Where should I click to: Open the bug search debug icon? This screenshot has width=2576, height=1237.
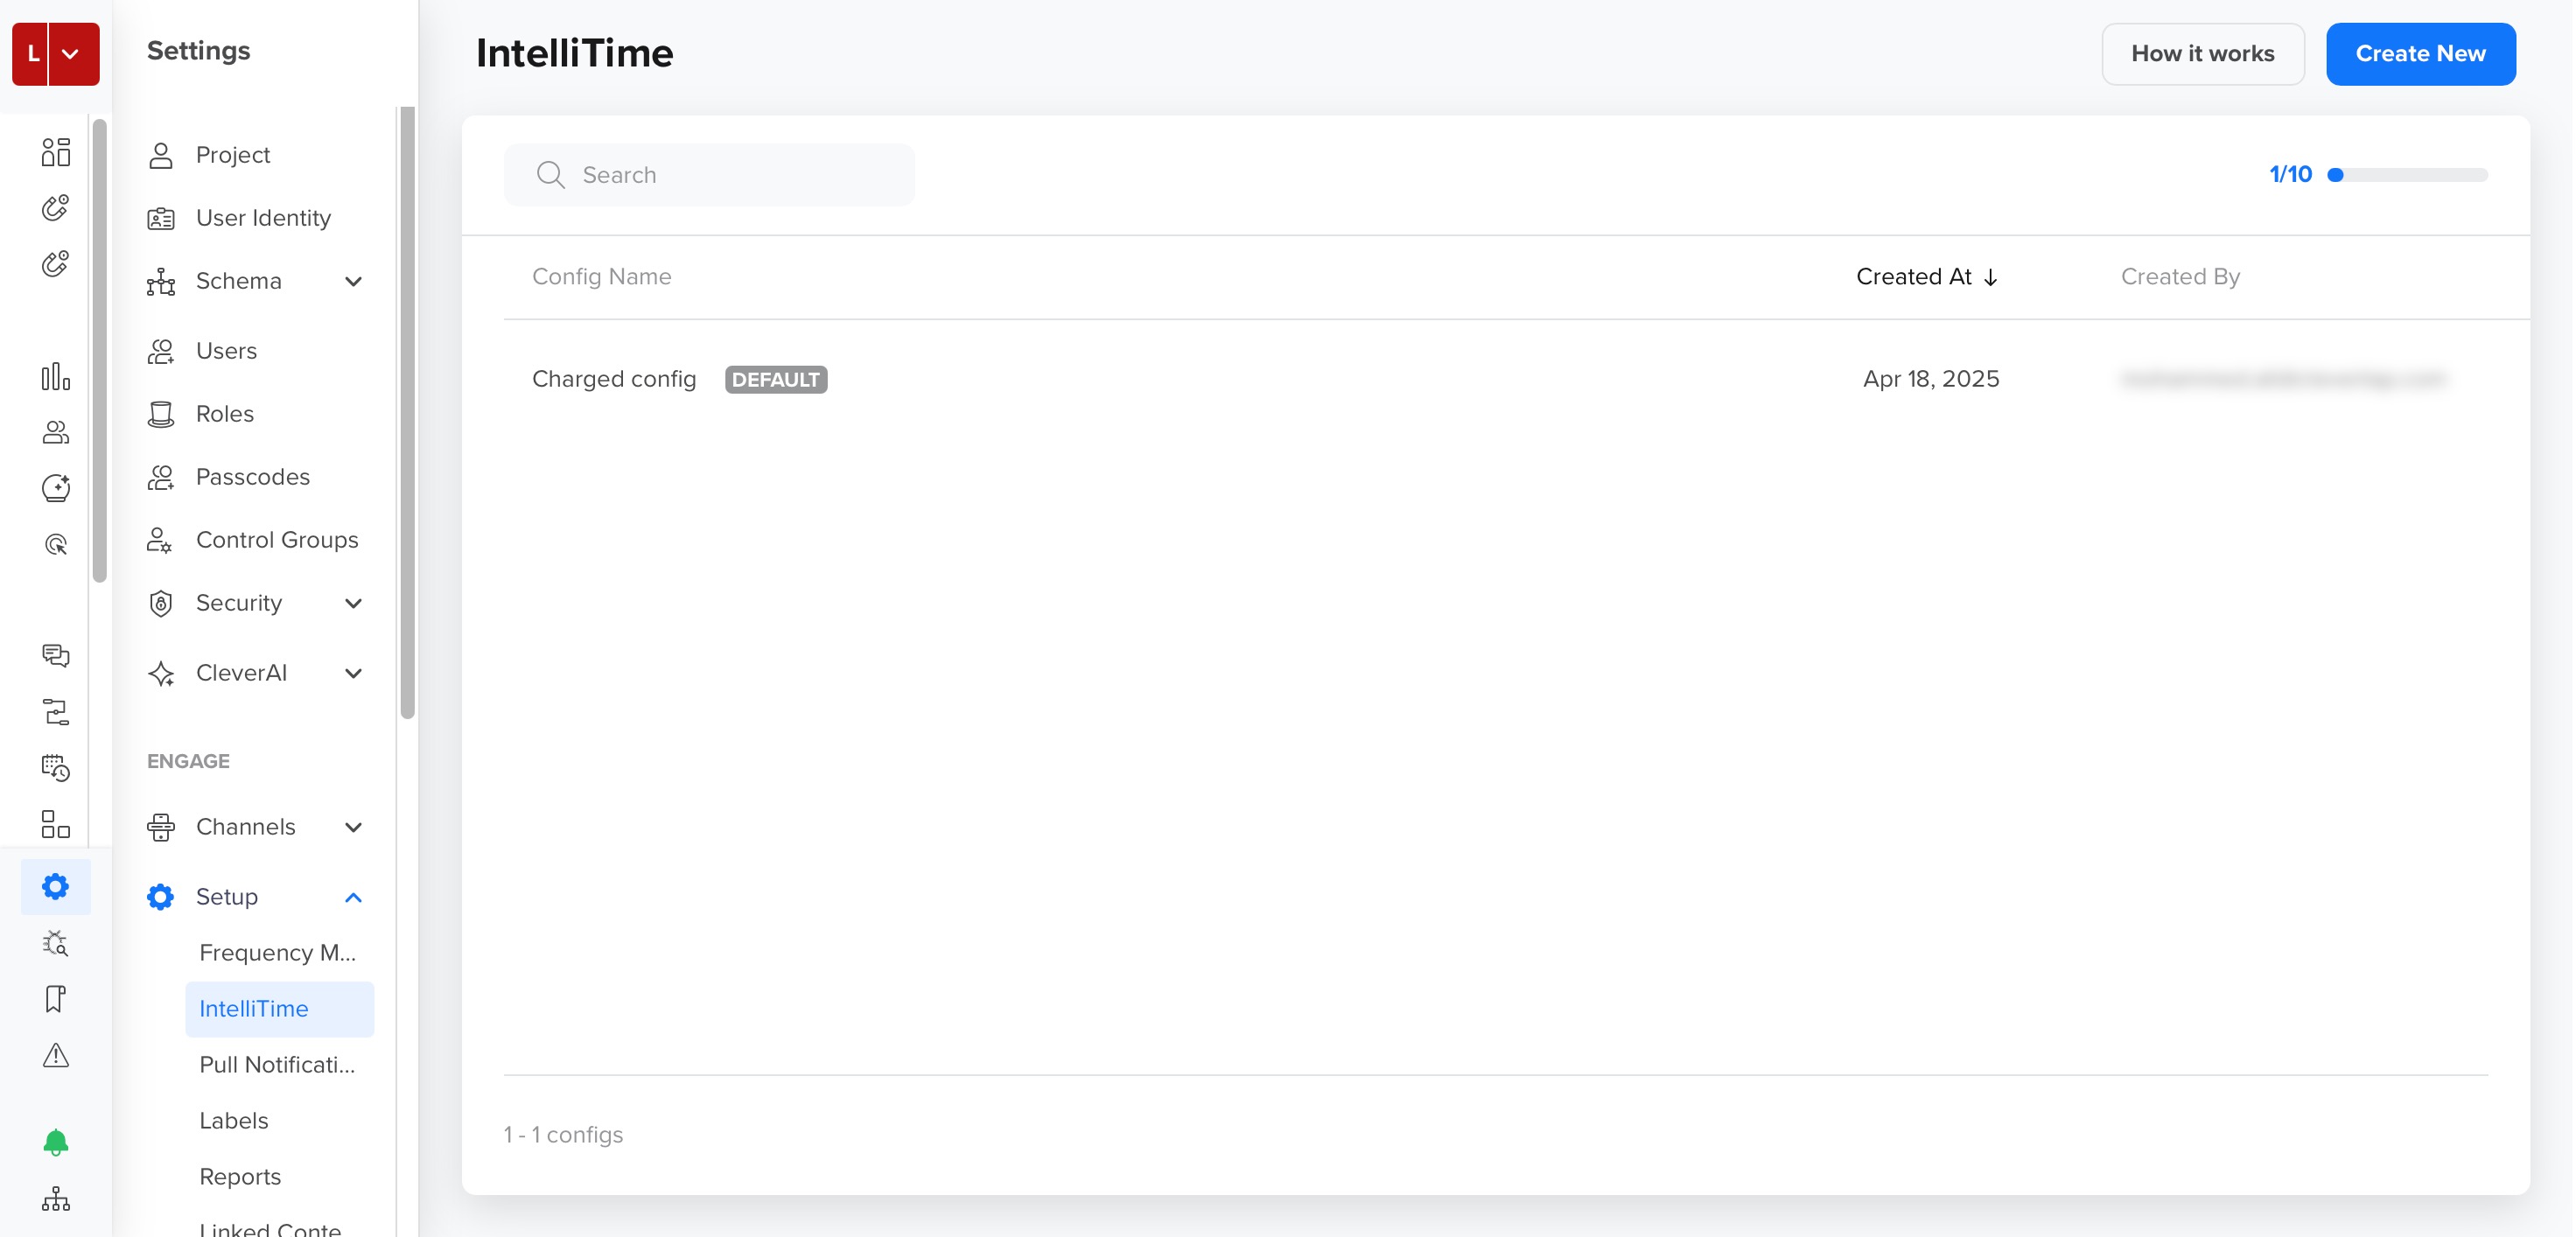click(56, 942)
